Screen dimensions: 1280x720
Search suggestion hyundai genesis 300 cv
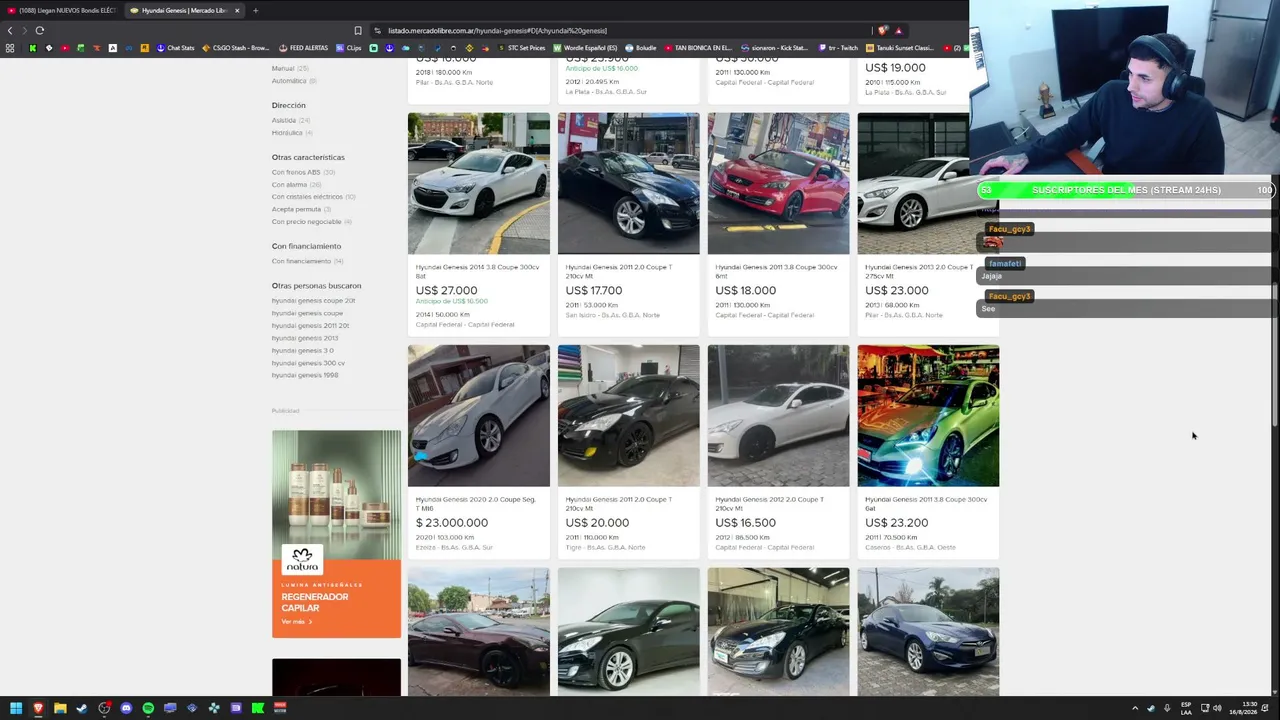point(307,363)
